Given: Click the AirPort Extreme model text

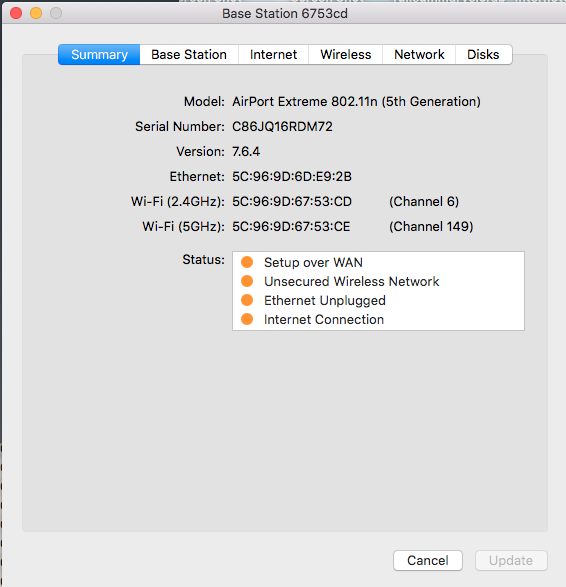Looking at the screenshot, I should tap(356, 102).
